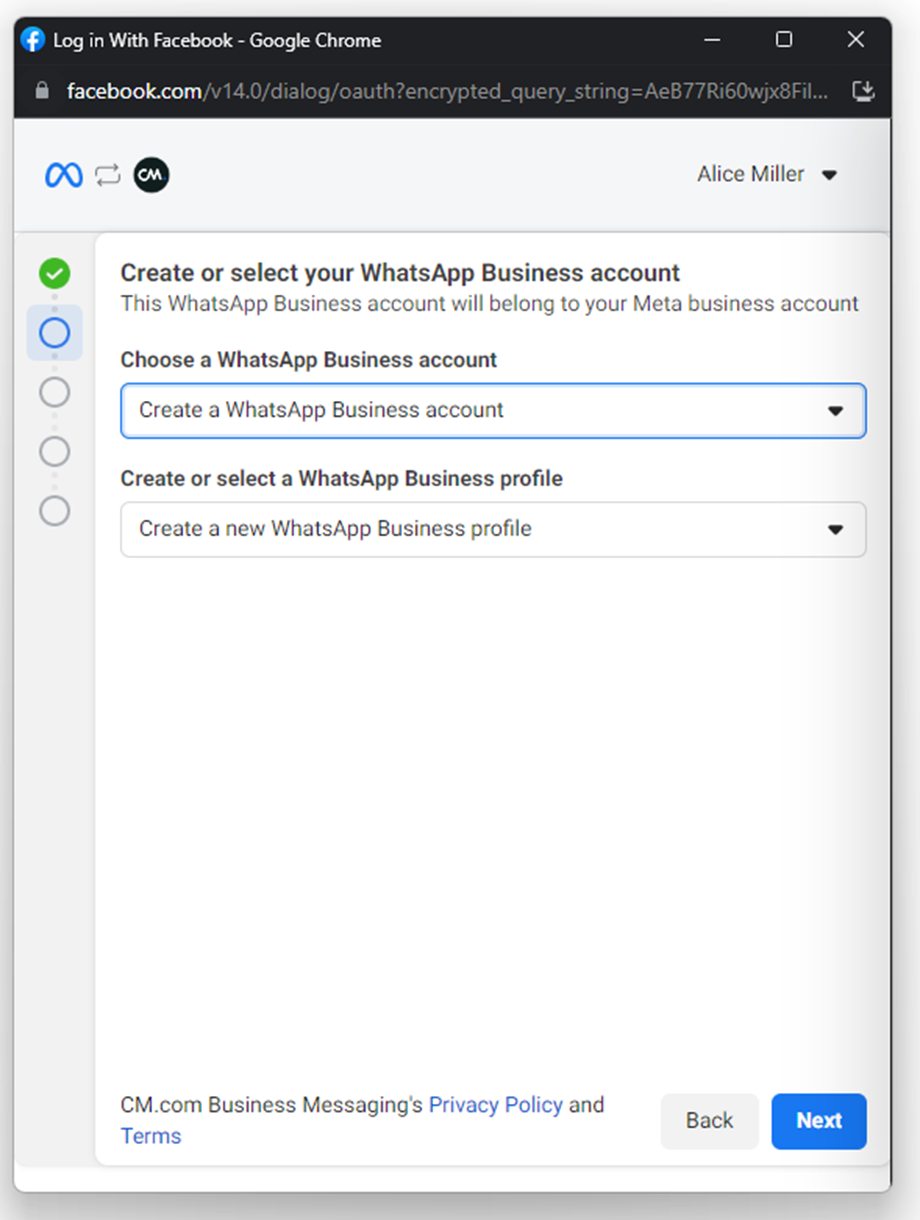This screenshot has height=1220, width=920.
Task: Click the install app icon in address bar
Action: click(862, 91)
